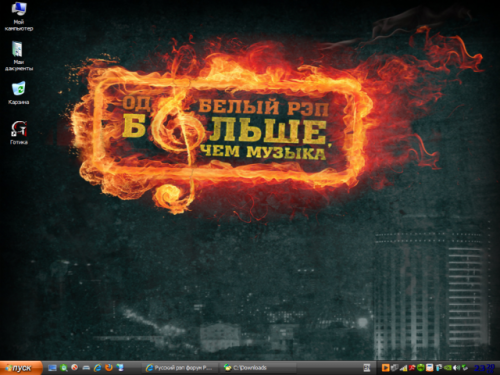Select the Корзина recycle bin icon

[19, 93]
